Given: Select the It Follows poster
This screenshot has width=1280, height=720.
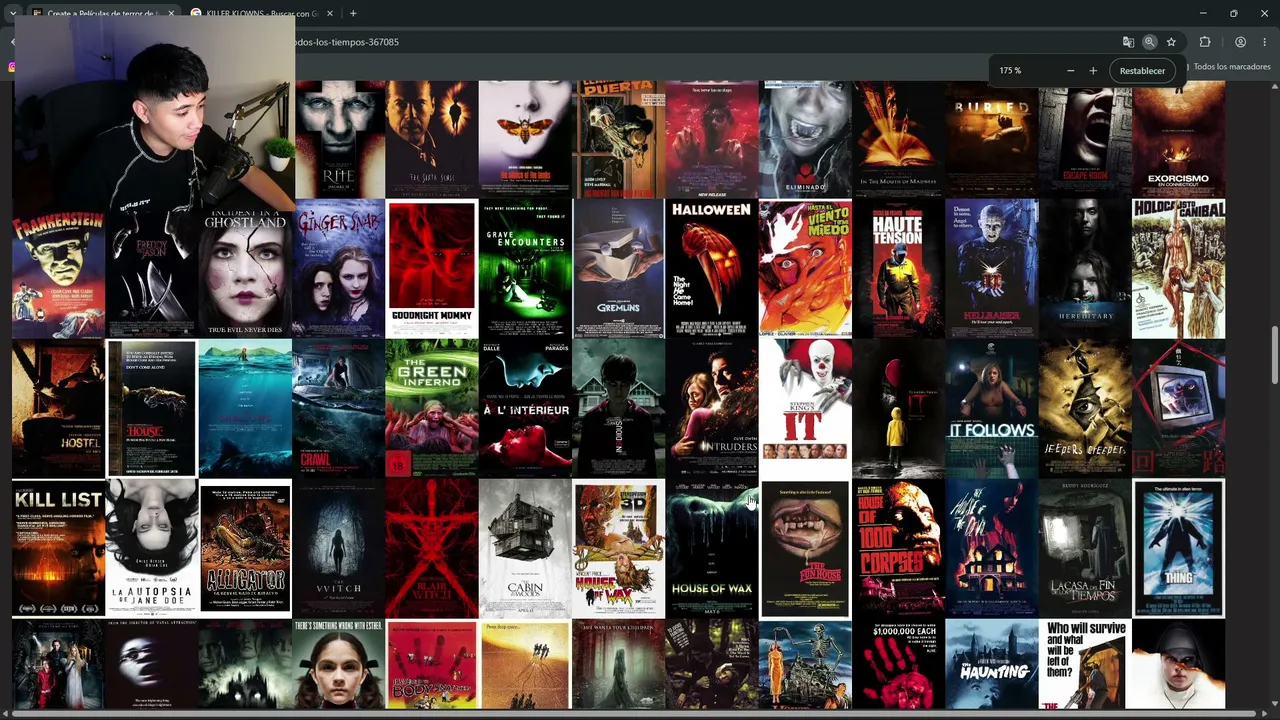Looking at the screenshot, I should click(x=992, y=409).
